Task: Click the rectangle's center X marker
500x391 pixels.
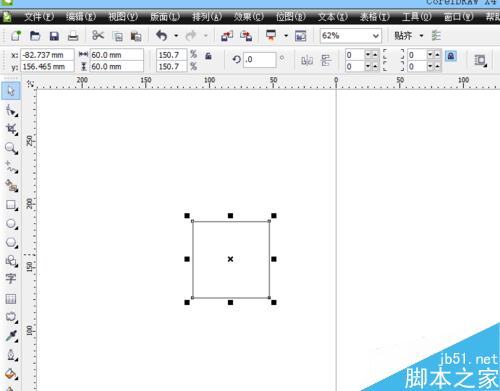Action: point(230,259)
